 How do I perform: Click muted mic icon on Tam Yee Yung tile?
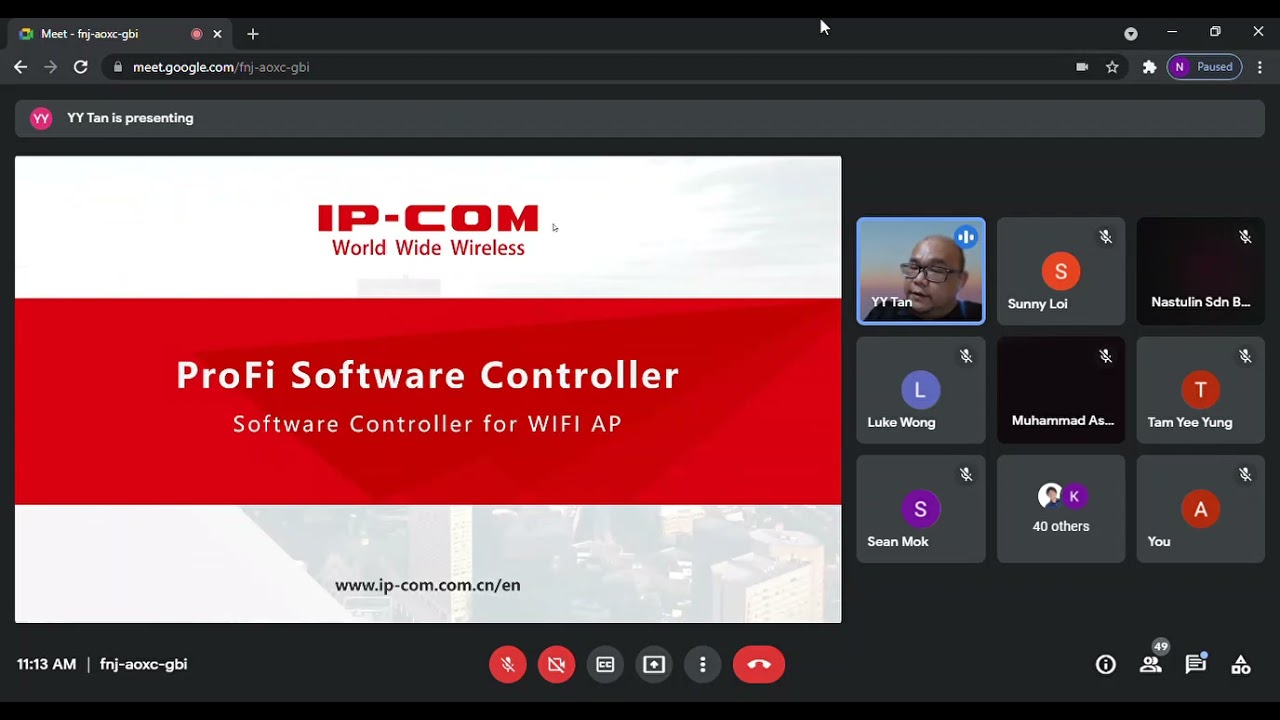coord(1245,356)
